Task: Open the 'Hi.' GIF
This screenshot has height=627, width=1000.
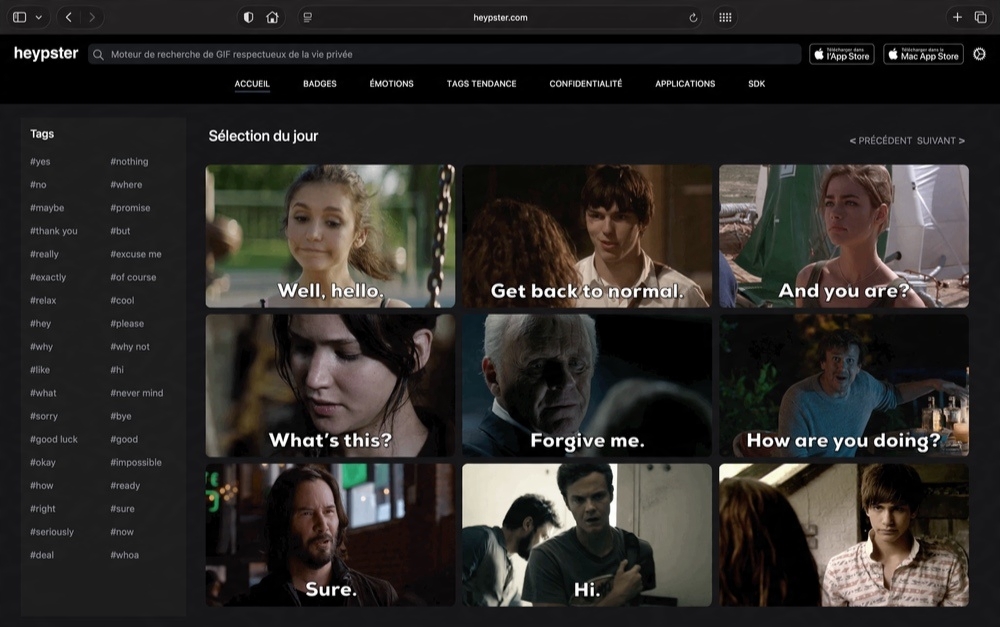Action: 587,535
